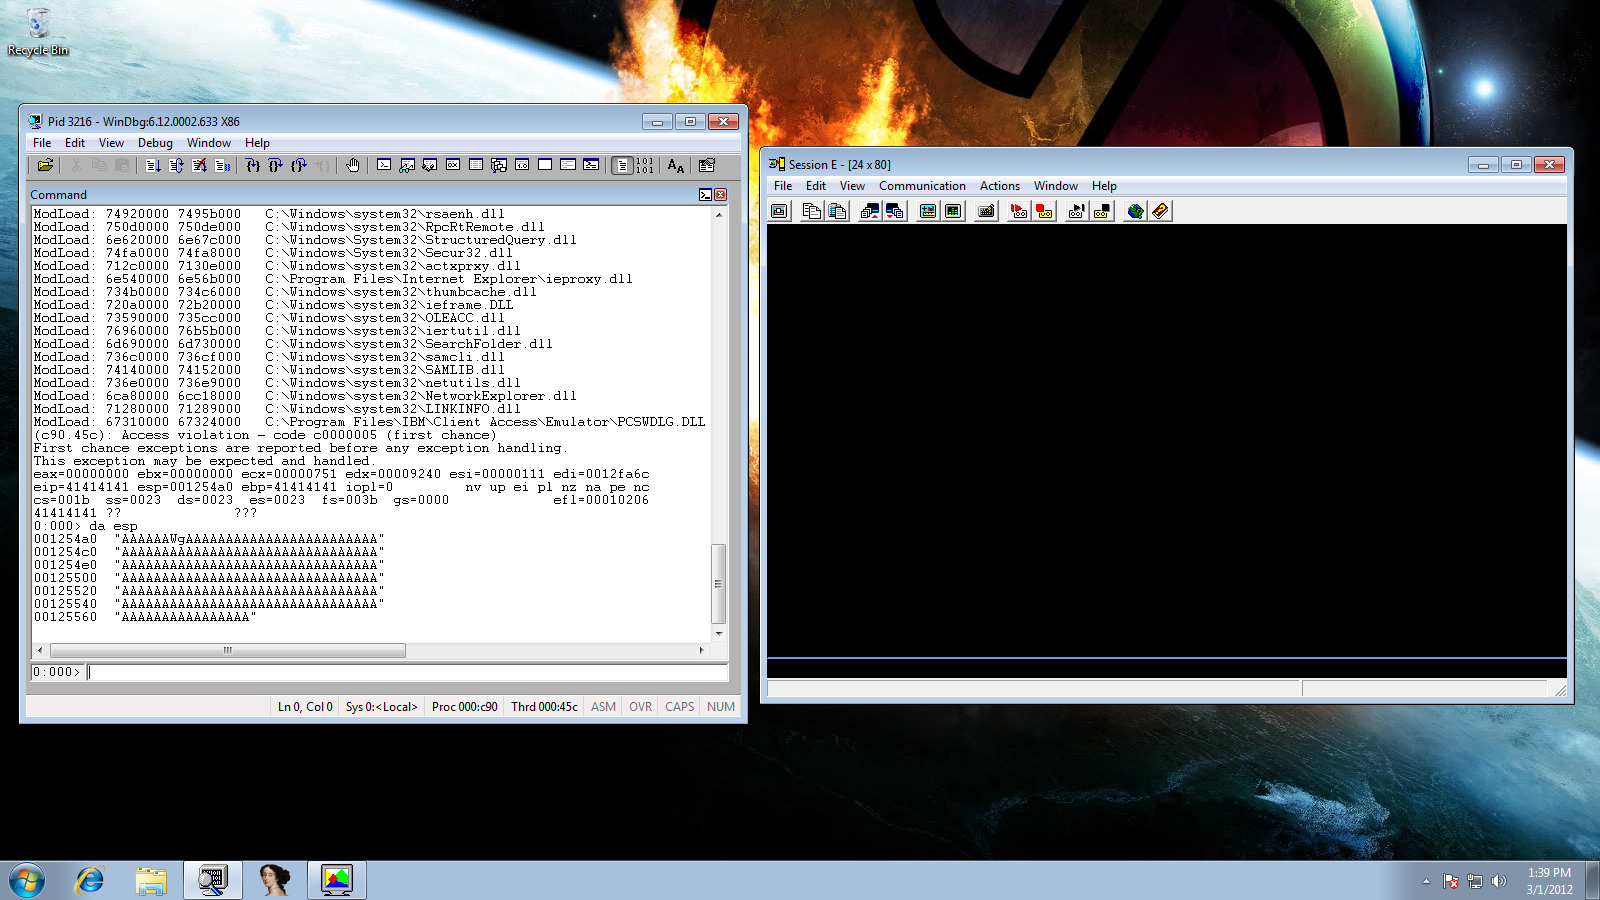Click Help index book icon in Session E

[1160, 211]
